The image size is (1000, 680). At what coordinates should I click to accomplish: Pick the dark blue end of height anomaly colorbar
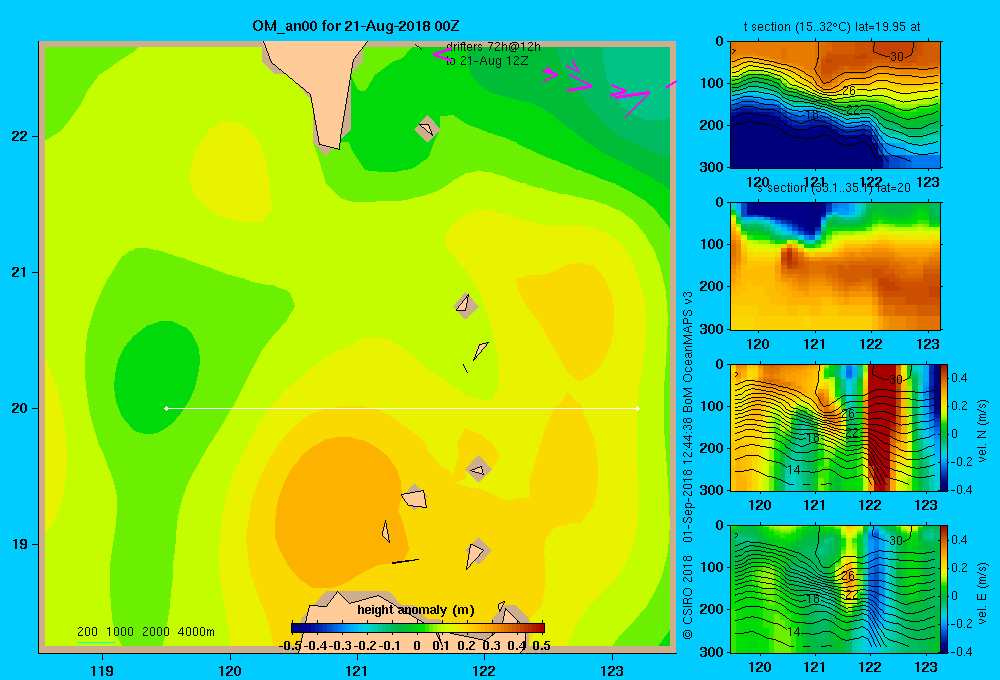[x=296, y=628]
